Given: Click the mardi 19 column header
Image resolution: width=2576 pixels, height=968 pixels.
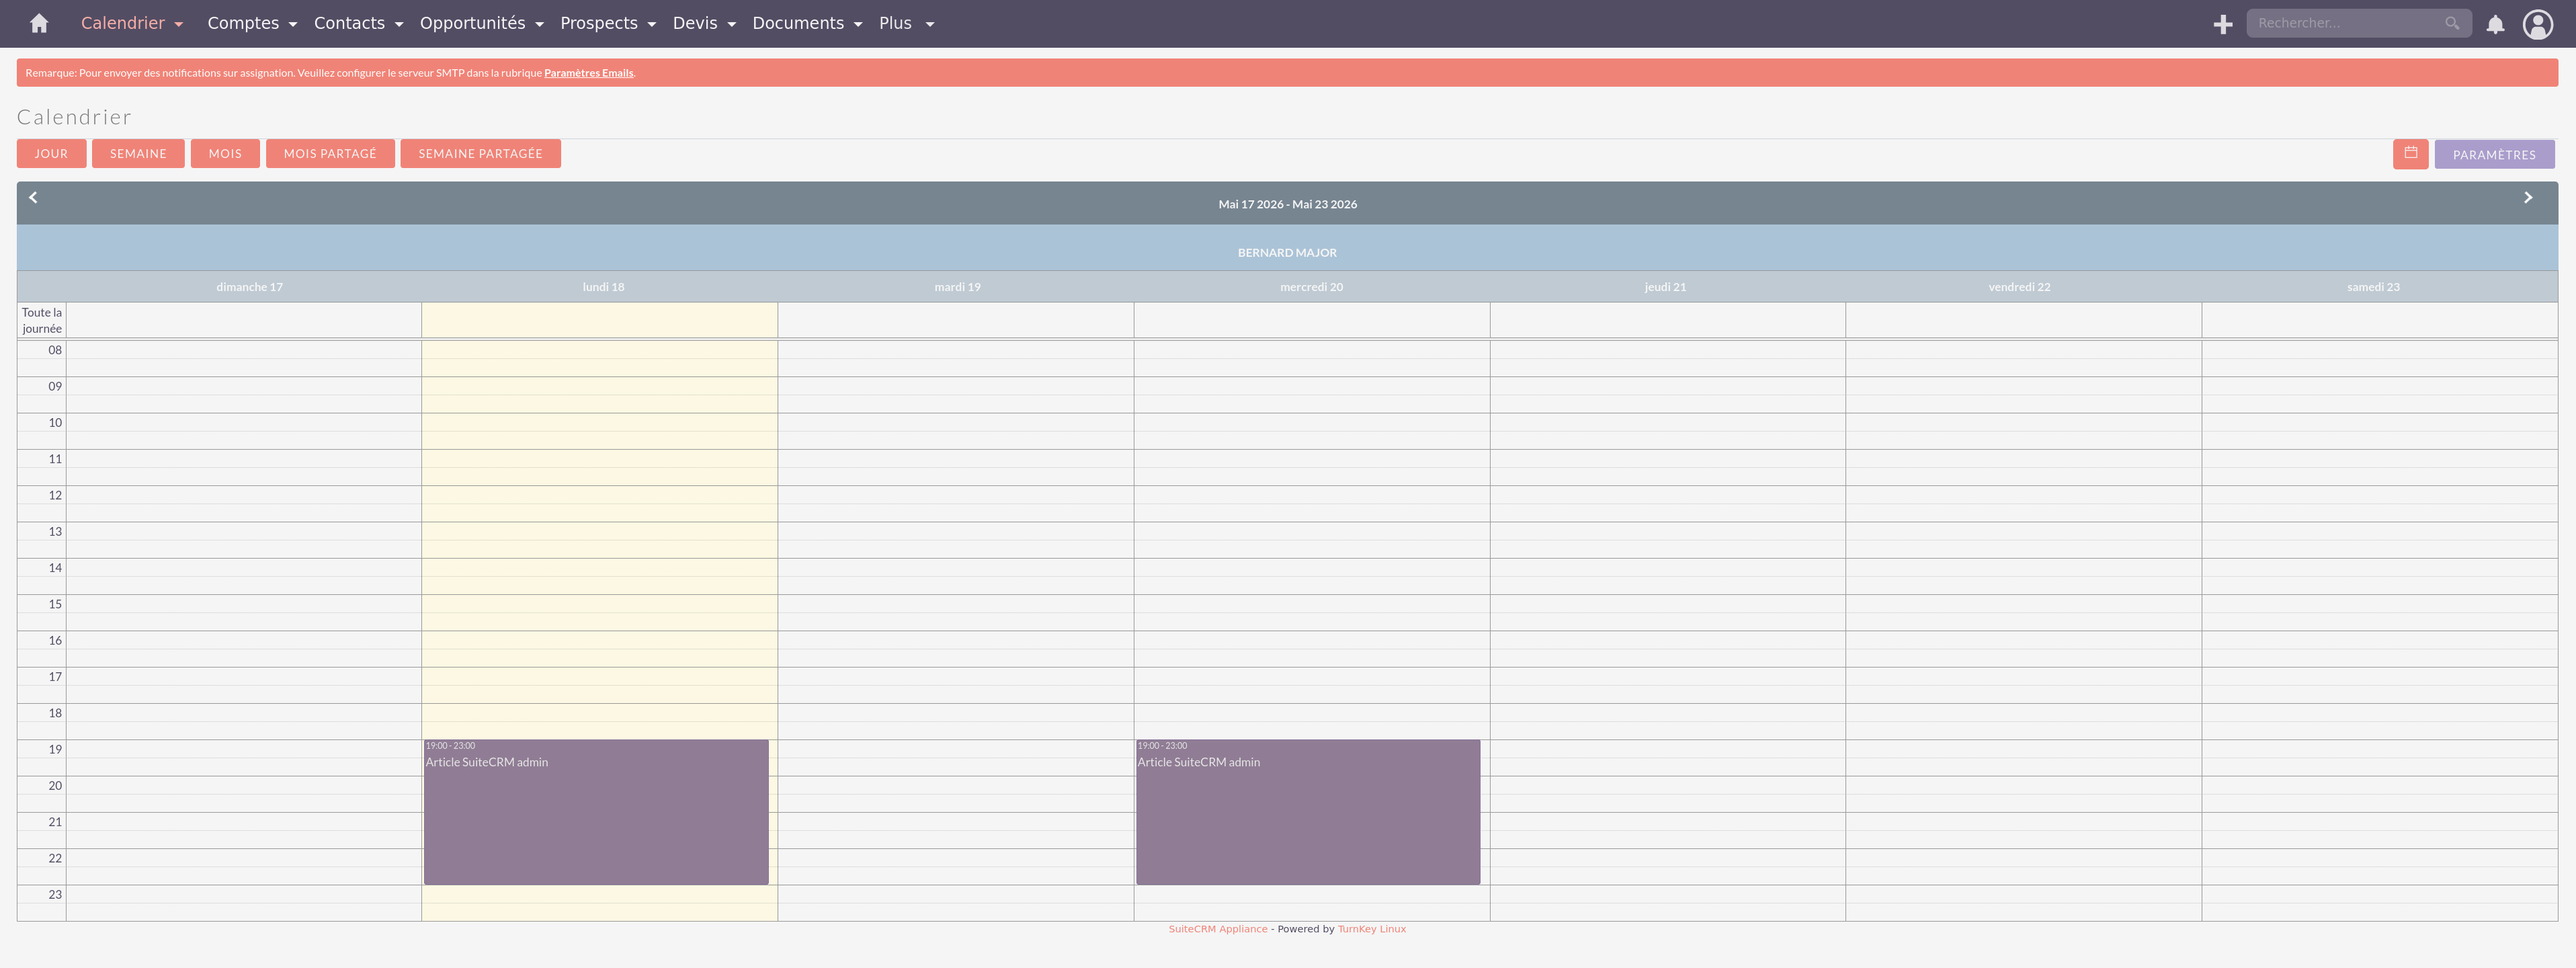Looking at the screenshot, I should (957, 287).
